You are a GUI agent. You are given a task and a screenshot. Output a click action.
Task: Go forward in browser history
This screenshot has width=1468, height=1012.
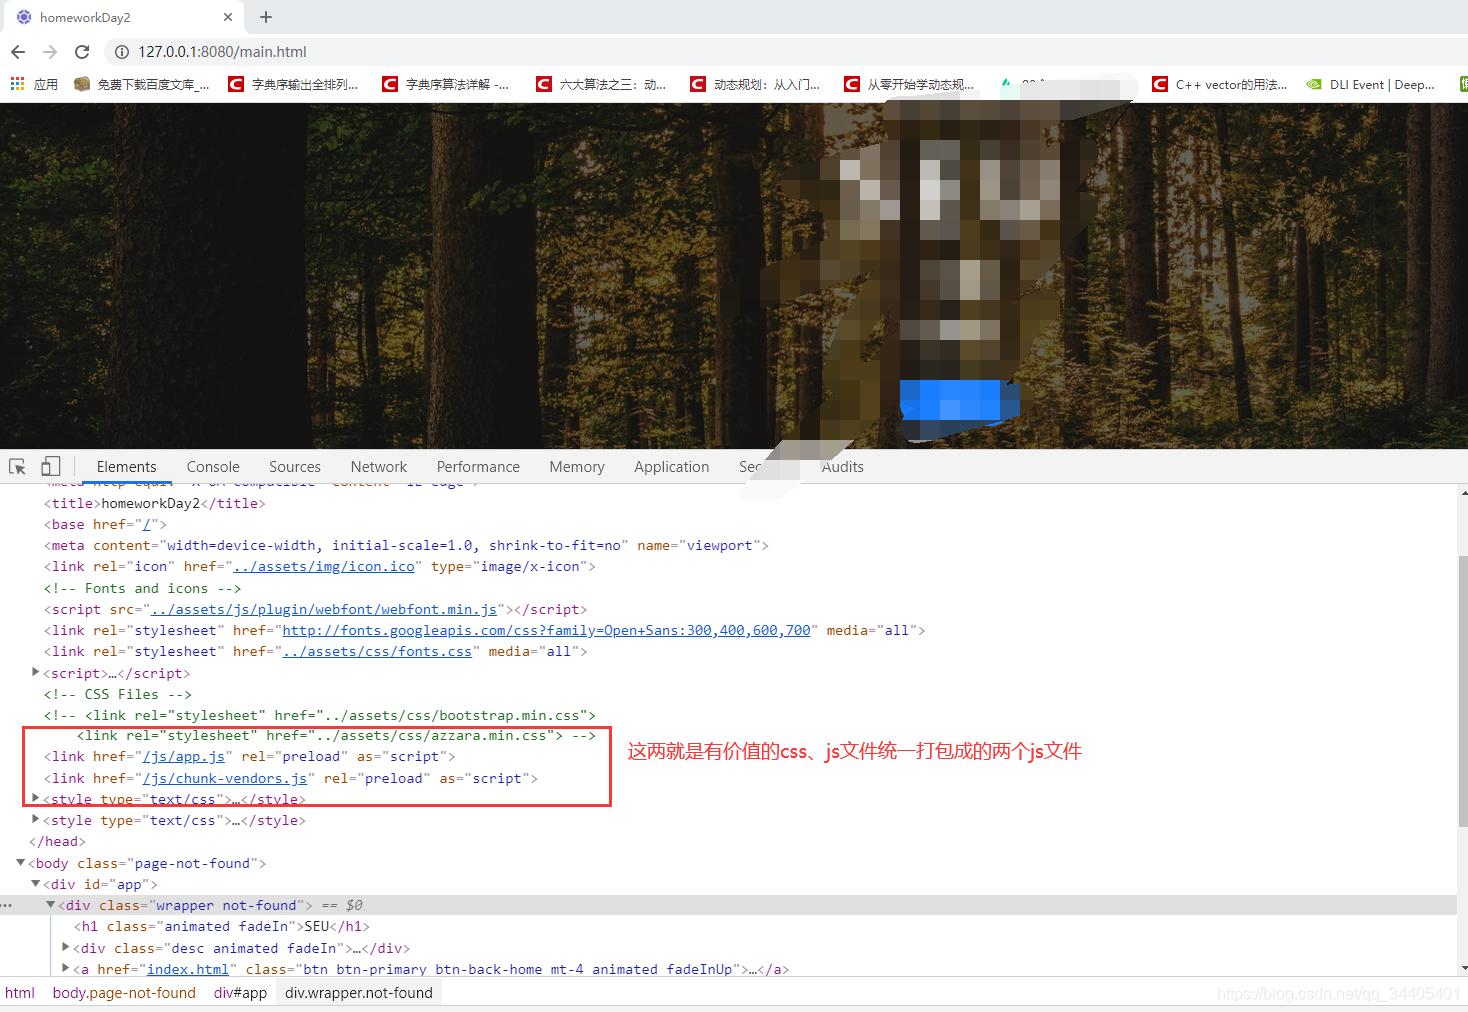point(50,52)
